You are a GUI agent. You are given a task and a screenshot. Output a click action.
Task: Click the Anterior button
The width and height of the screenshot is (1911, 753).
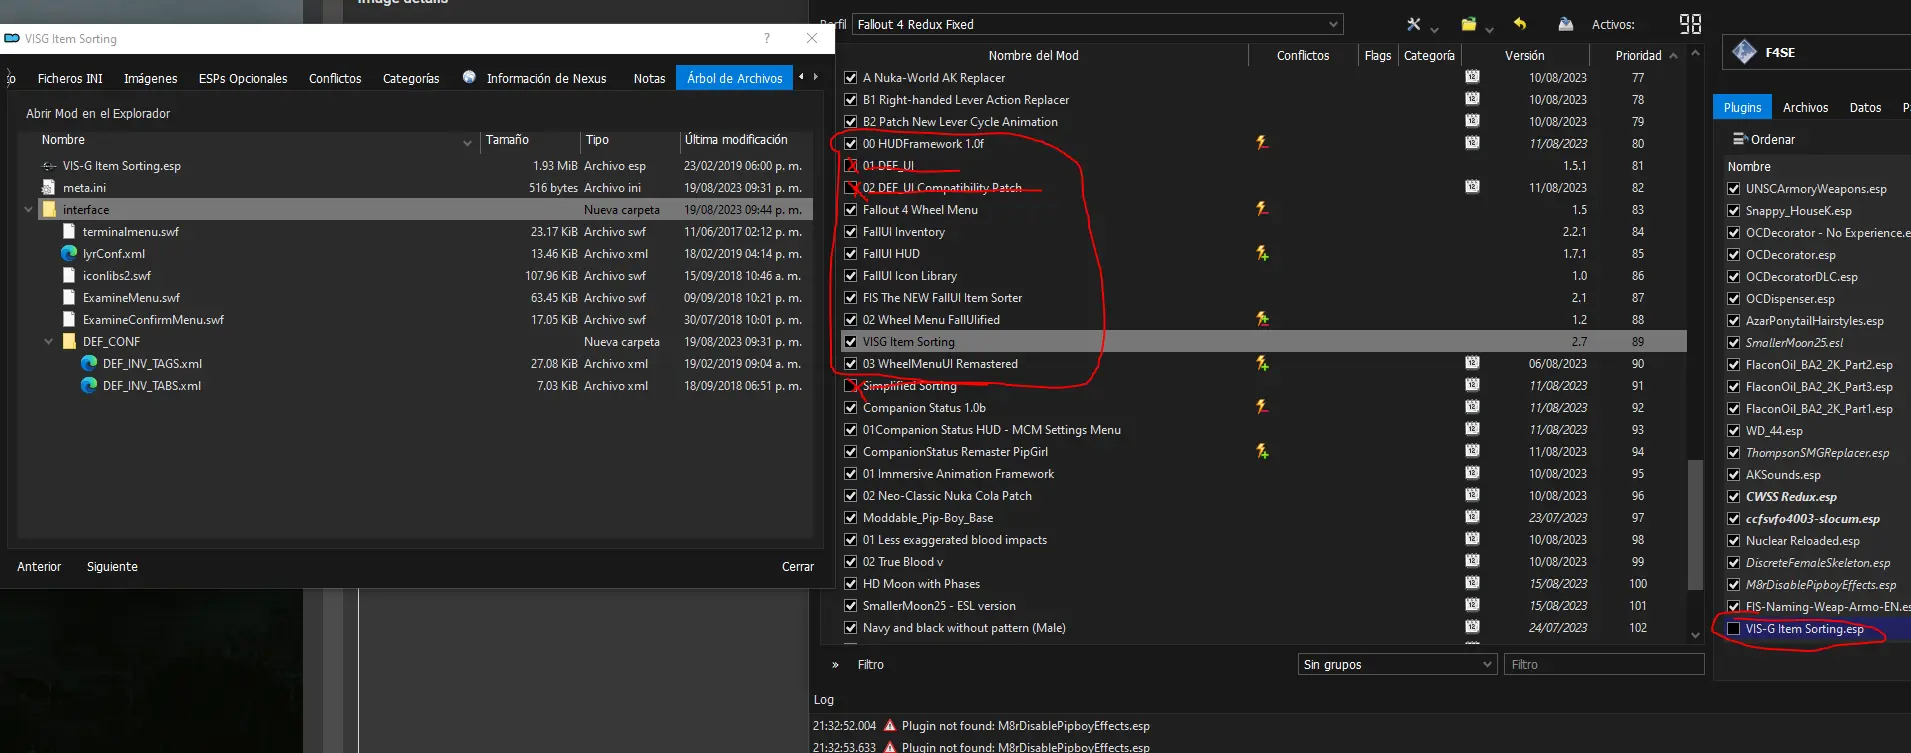coord(39,566)
